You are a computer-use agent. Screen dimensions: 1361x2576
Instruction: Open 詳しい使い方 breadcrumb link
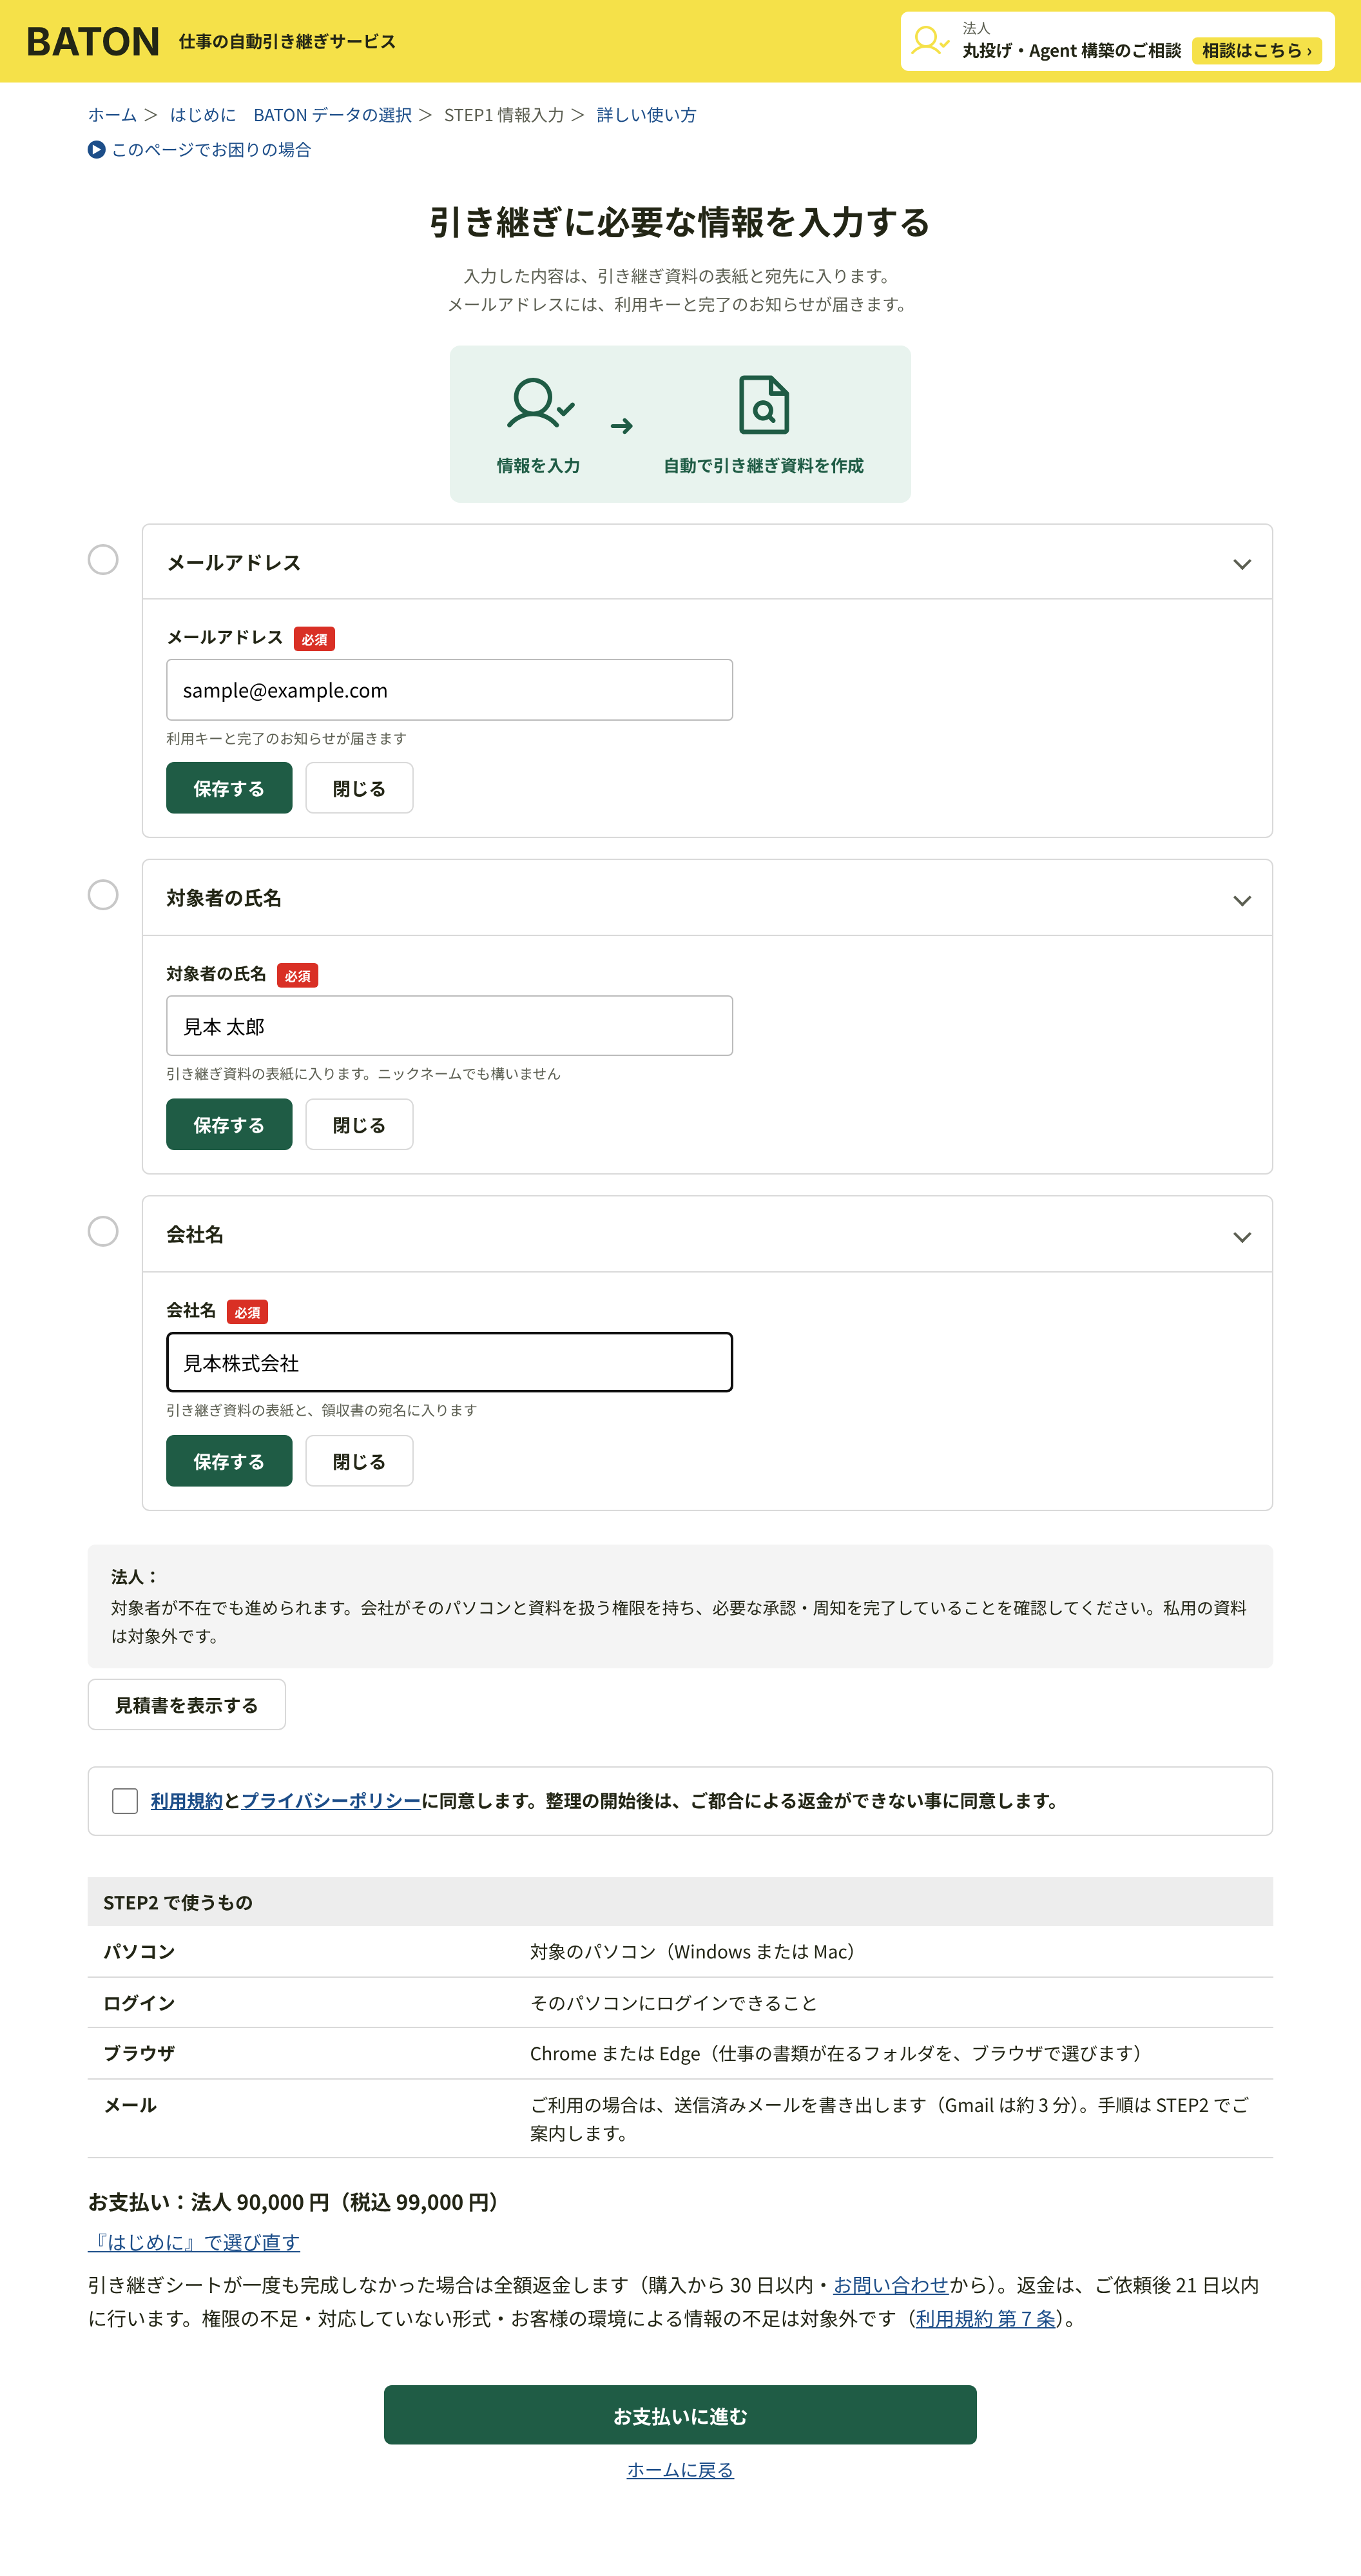point(647,115)
